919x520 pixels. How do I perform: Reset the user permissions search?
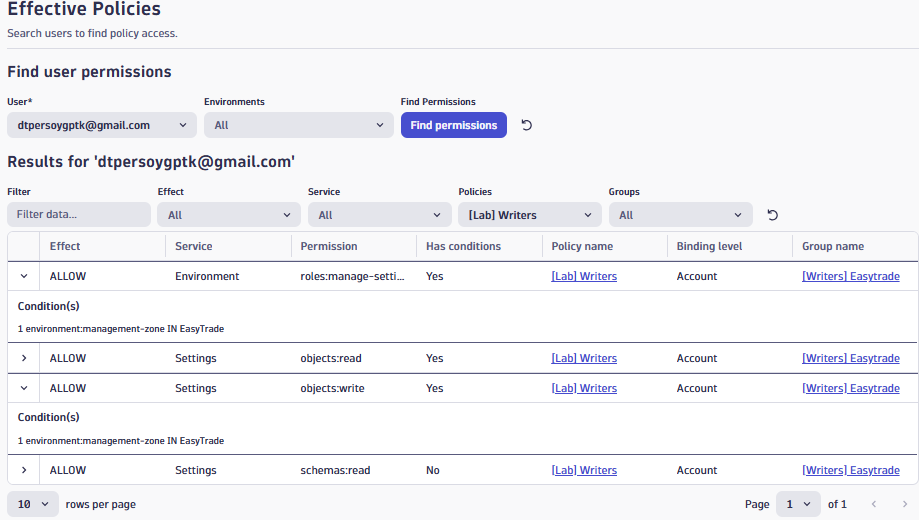click(527, 125)
